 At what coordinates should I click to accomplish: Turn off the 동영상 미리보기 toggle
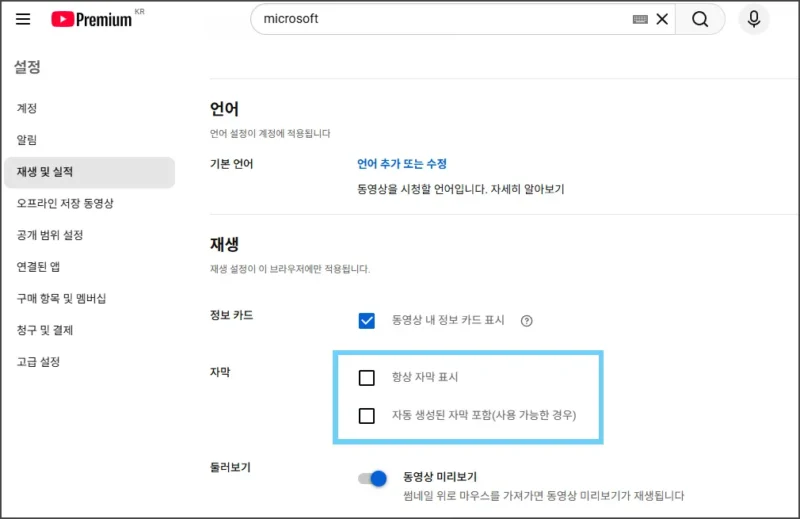pos(372,478)
